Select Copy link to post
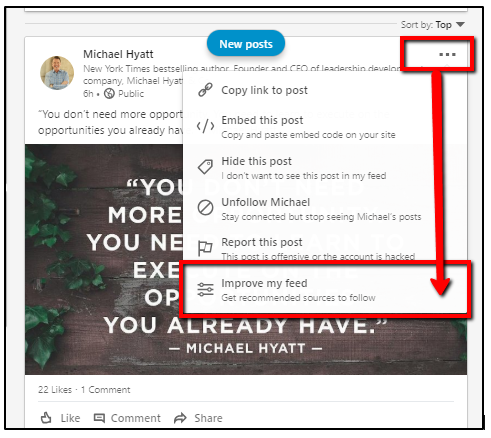 click(264, 90)
